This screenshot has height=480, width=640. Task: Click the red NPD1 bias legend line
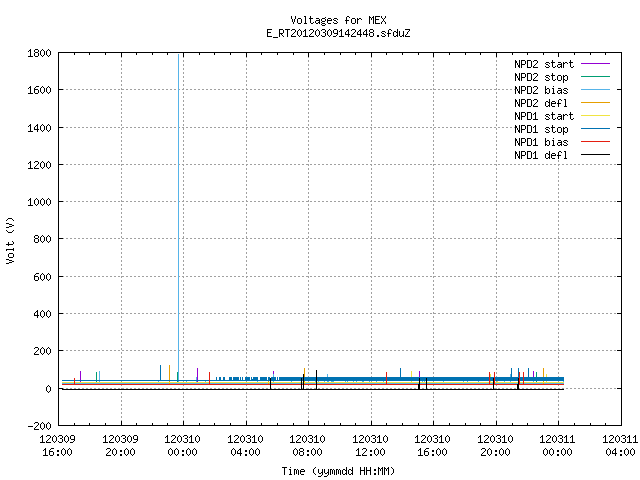(596, 142)
